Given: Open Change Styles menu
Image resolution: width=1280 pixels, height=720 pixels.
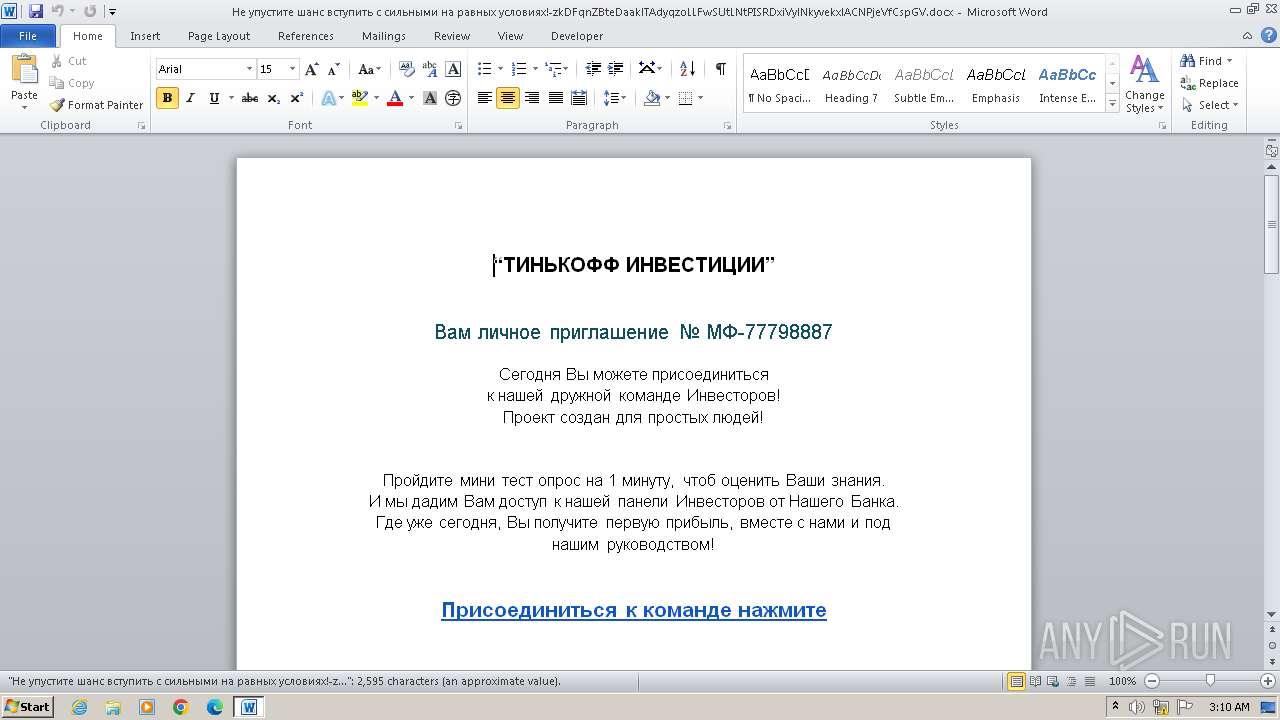Looking at the screenshot, I should pyautogui.click(x=1145, y=84).
